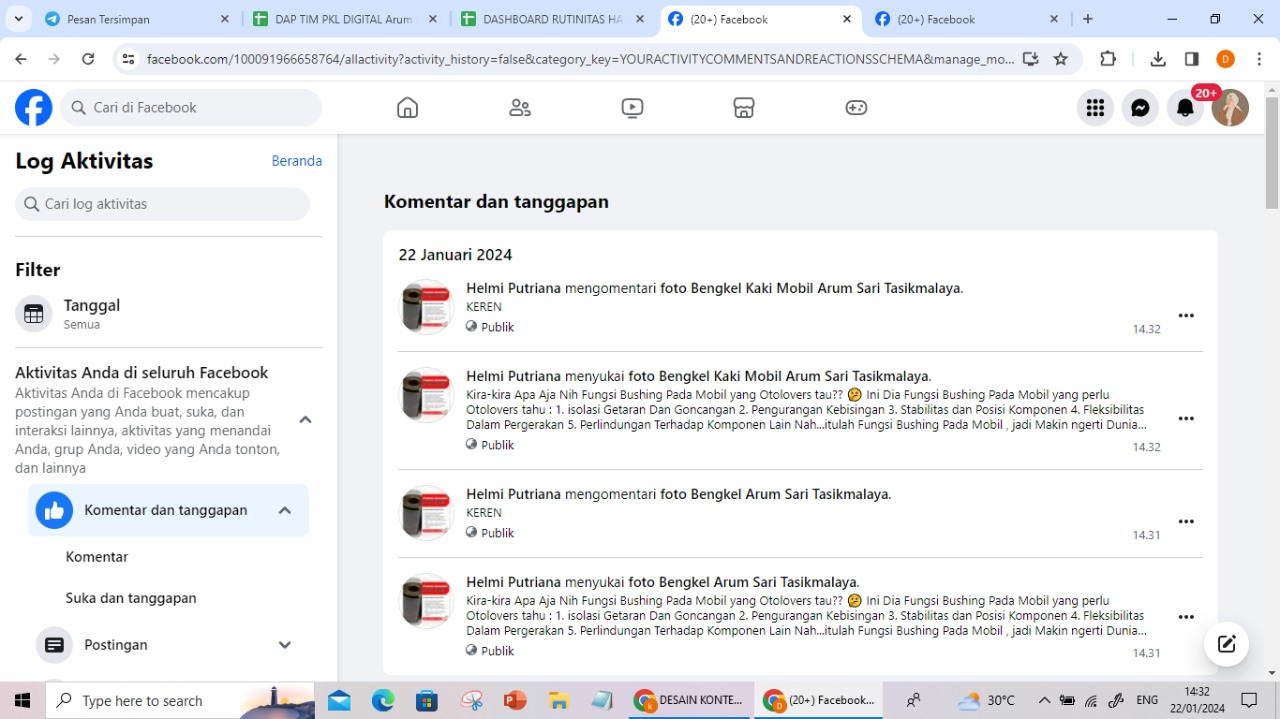Collapse Aktivitas Anda di seluruh Facebook chevron
The image size is (1280, 719).
306,420
